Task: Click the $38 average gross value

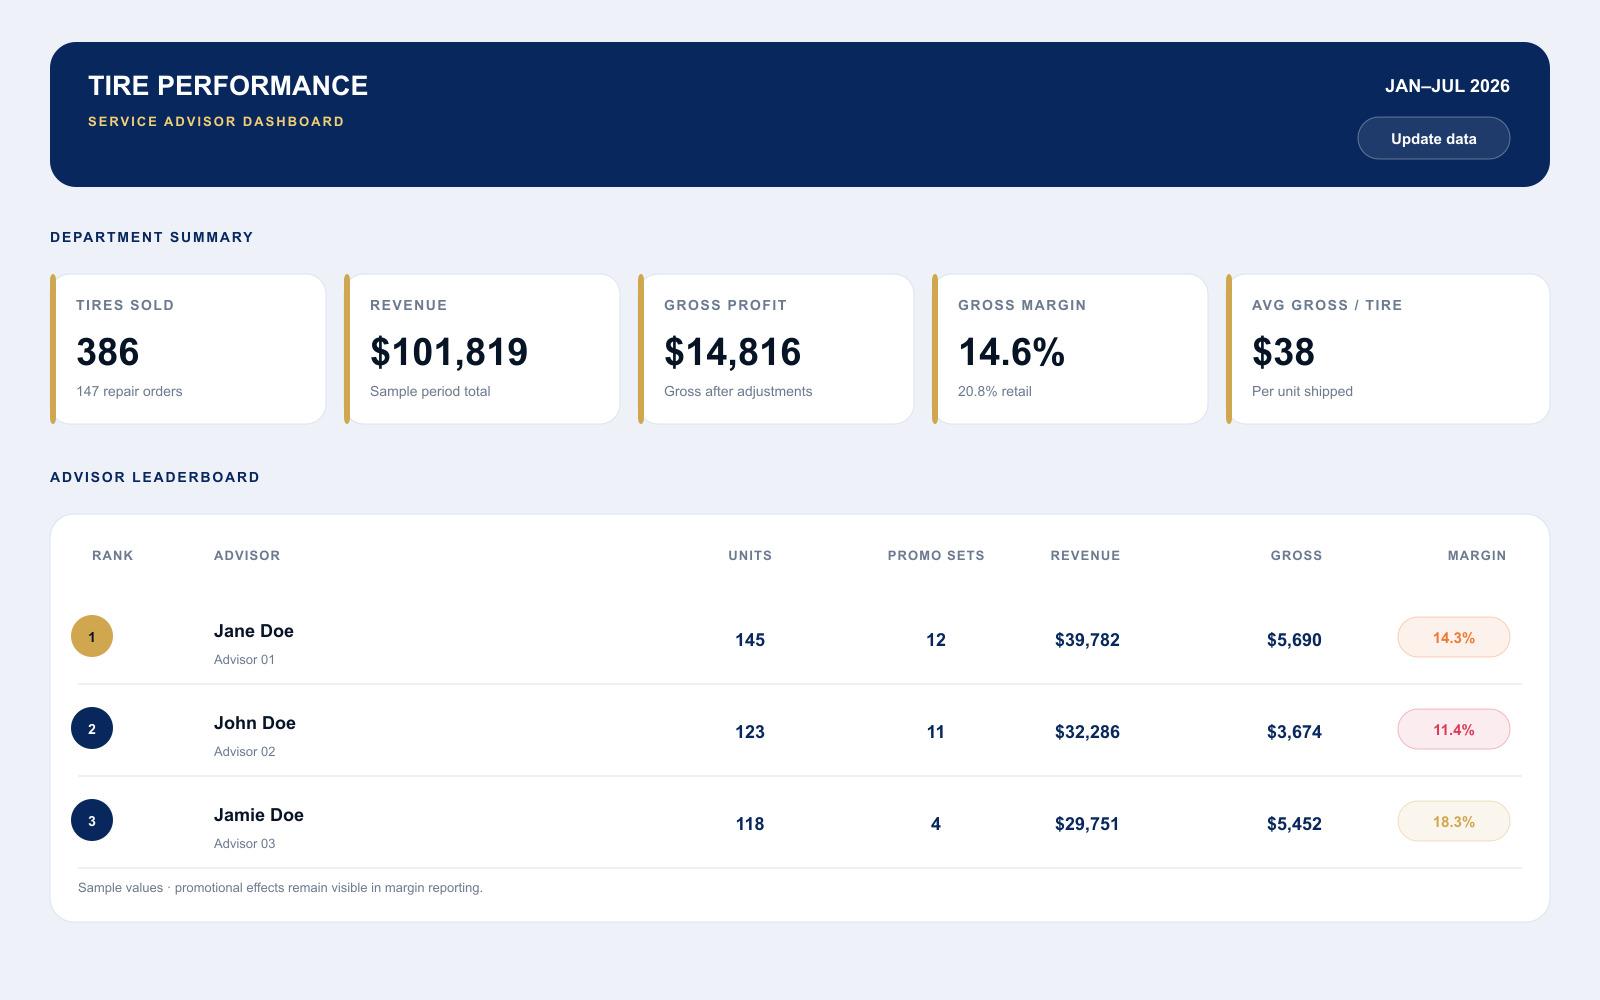Action: point(1283,352)
